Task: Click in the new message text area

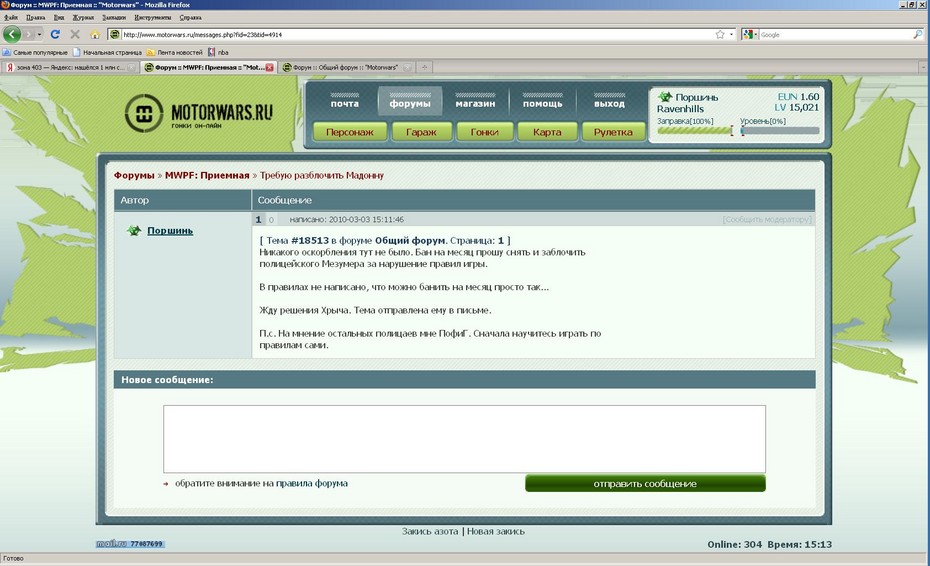Action: (x=464, y=439)
